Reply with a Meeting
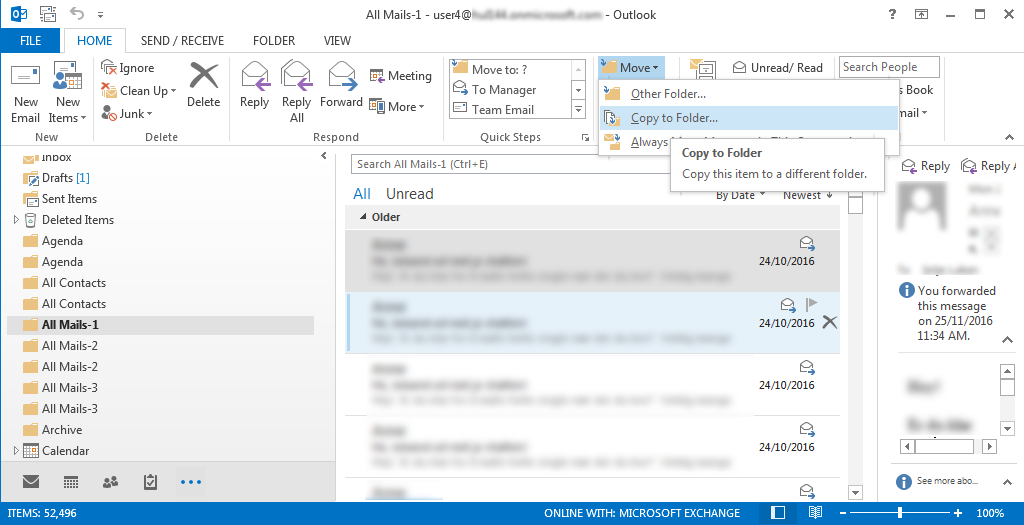 click(400, 76)
